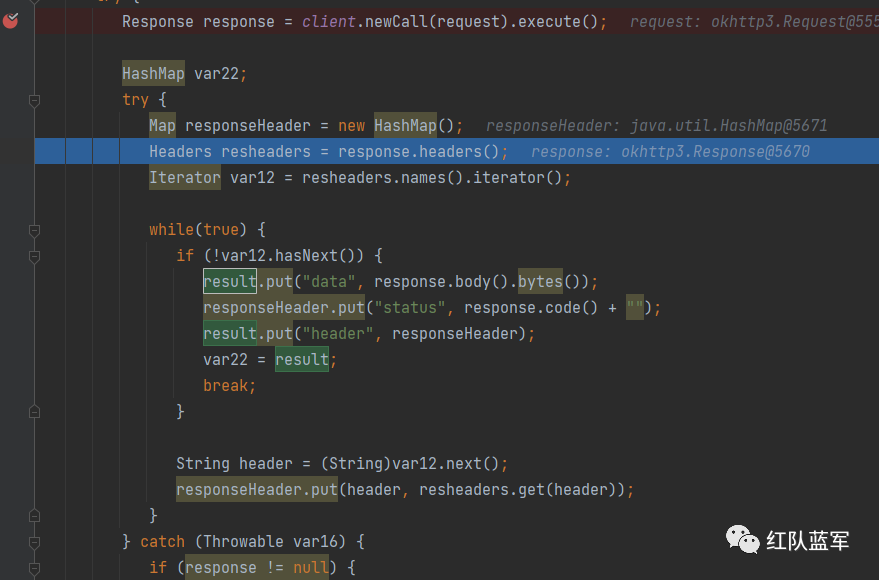
Task: Collapse the while(true) loop fold marker
Action: pos(34,230)
